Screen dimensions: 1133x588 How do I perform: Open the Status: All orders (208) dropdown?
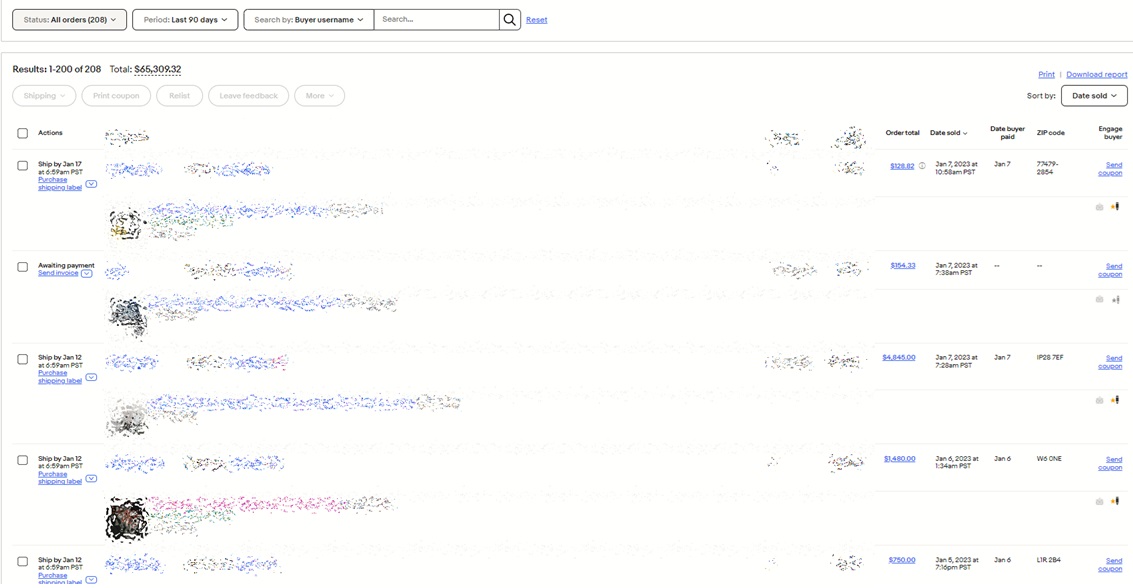click(x=69, y=20)
